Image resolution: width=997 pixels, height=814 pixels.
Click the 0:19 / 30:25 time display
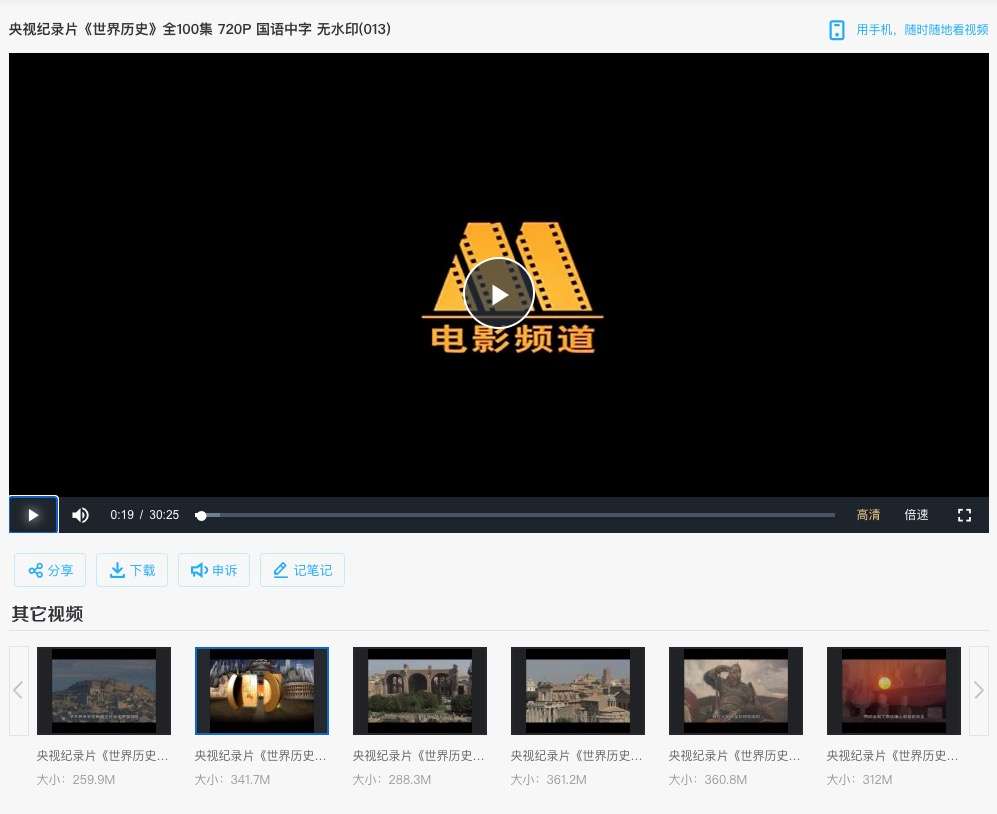tap(144, 514)
